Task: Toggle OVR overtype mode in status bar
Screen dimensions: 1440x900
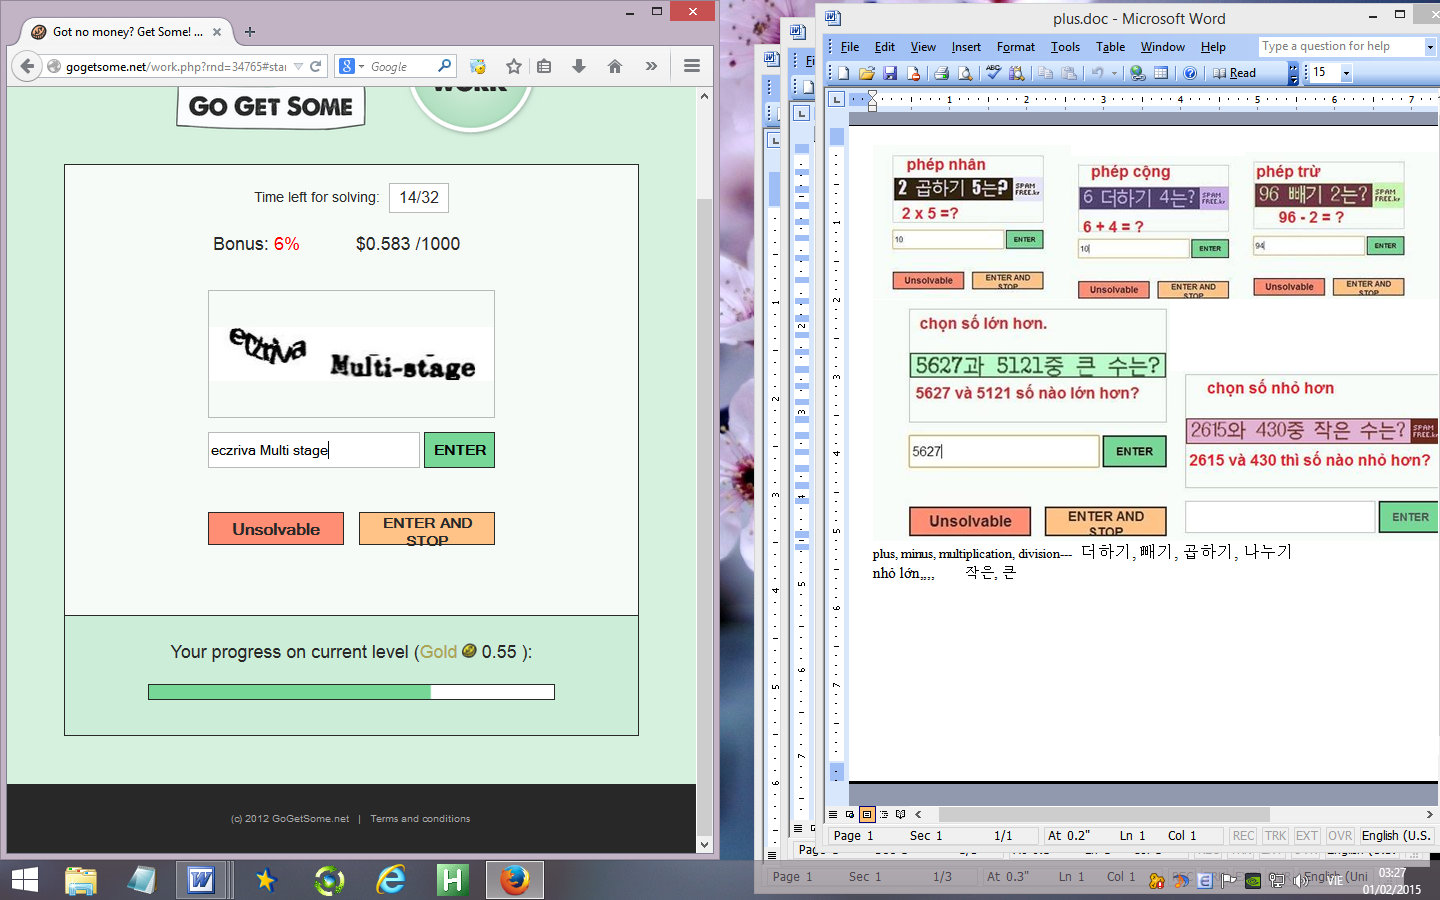Action: click(1340, 836)
